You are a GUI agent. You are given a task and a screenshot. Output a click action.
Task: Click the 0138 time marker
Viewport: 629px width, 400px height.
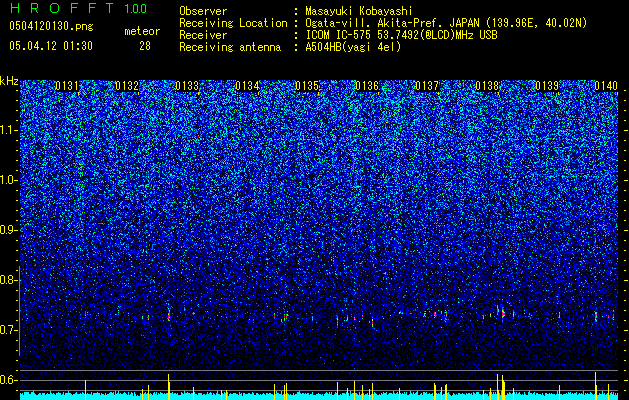(x=487, y=86)
